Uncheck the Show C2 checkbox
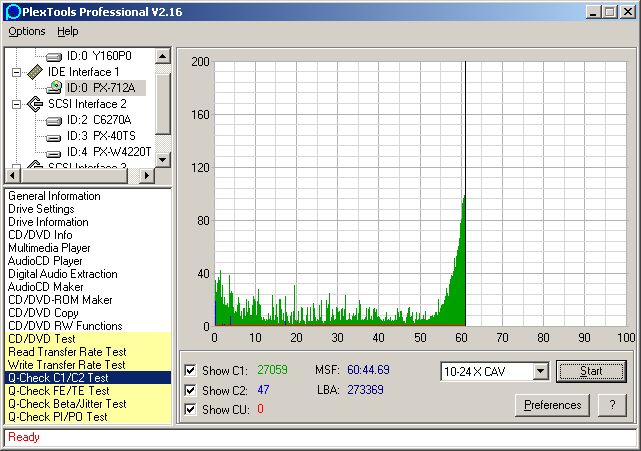The width and height of the screenshot is (641, 451). click(x=190, y=390)
